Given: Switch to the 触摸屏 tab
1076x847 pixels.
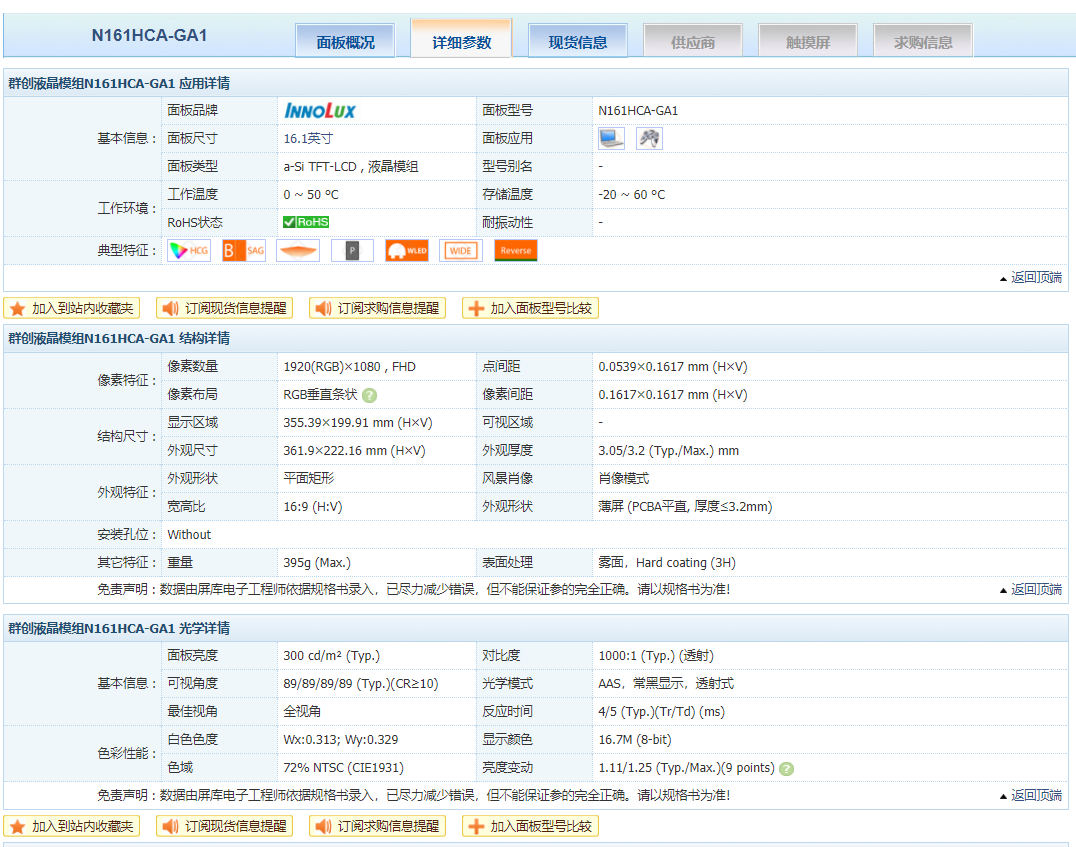Looking at the screenshot, I should click(x=807, y=40).
